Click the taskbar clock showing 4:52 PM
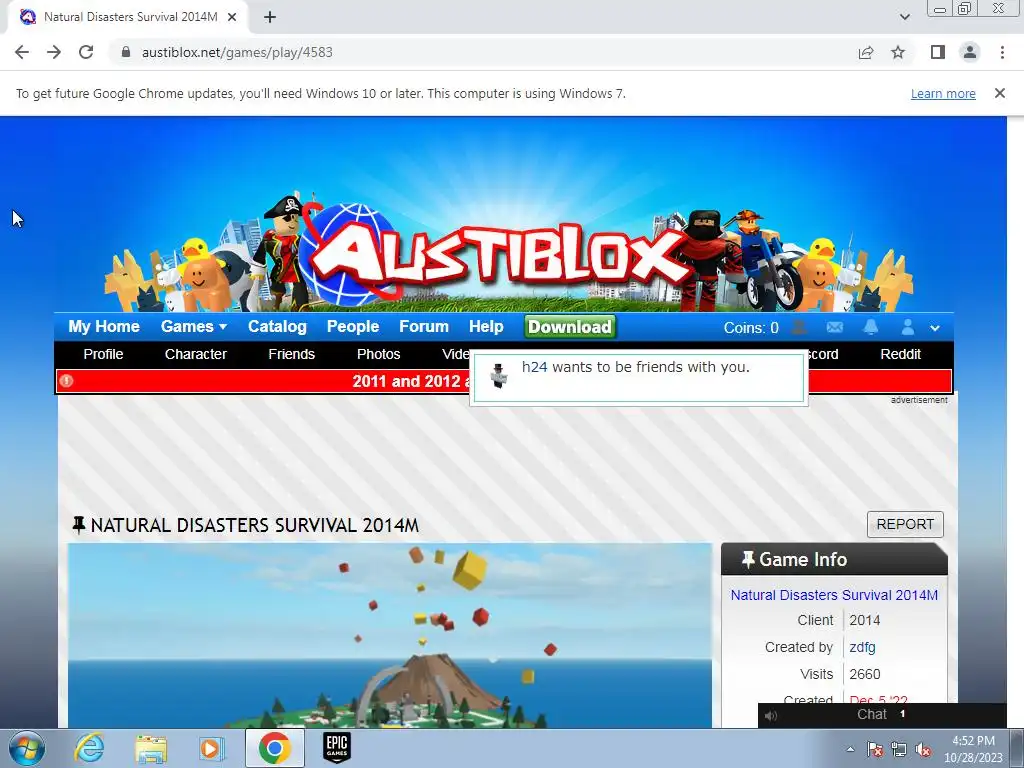 pos(973,749)
